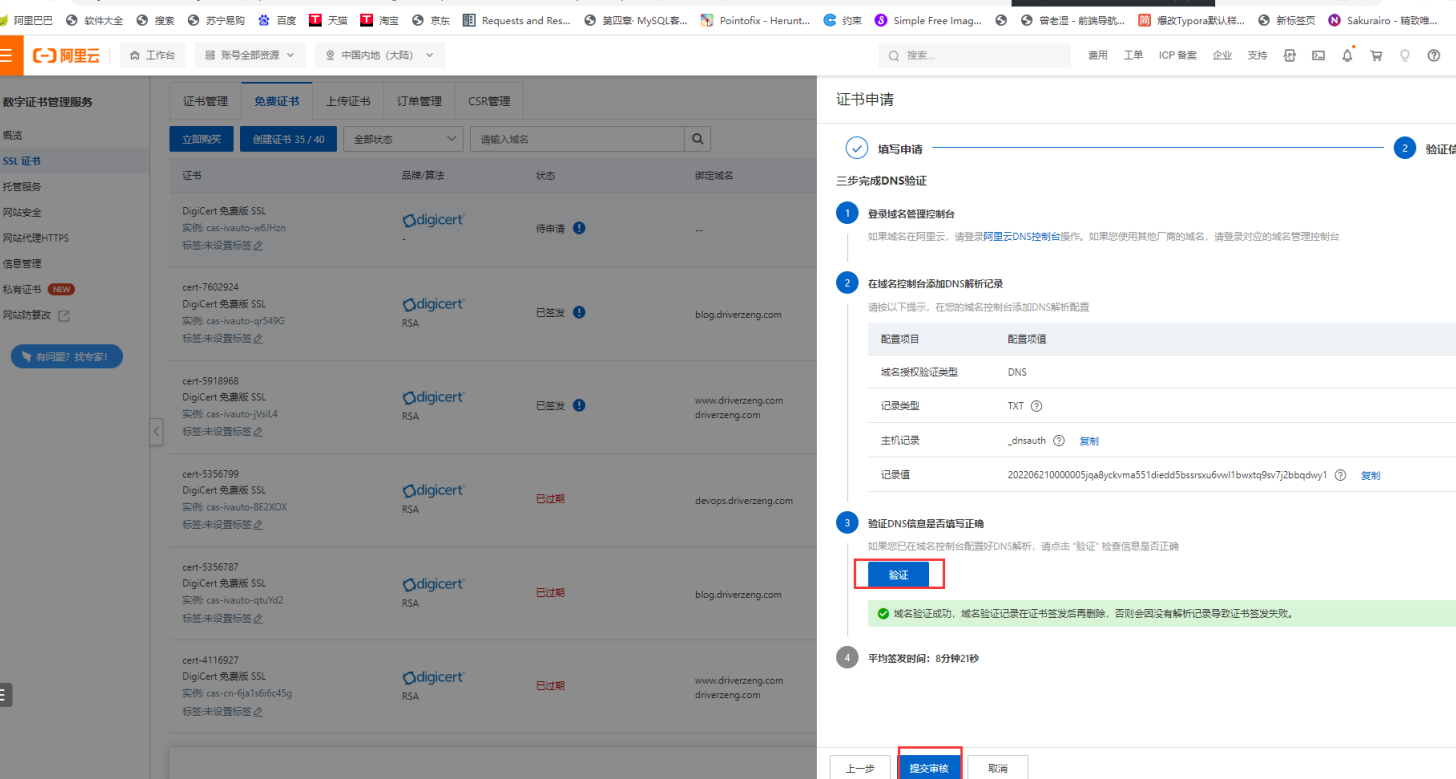Open ICP 备案 header link
Image resolution: width=1456 pixels, height=779 pixels.
pyautogui.click(x=1177, y=56)
